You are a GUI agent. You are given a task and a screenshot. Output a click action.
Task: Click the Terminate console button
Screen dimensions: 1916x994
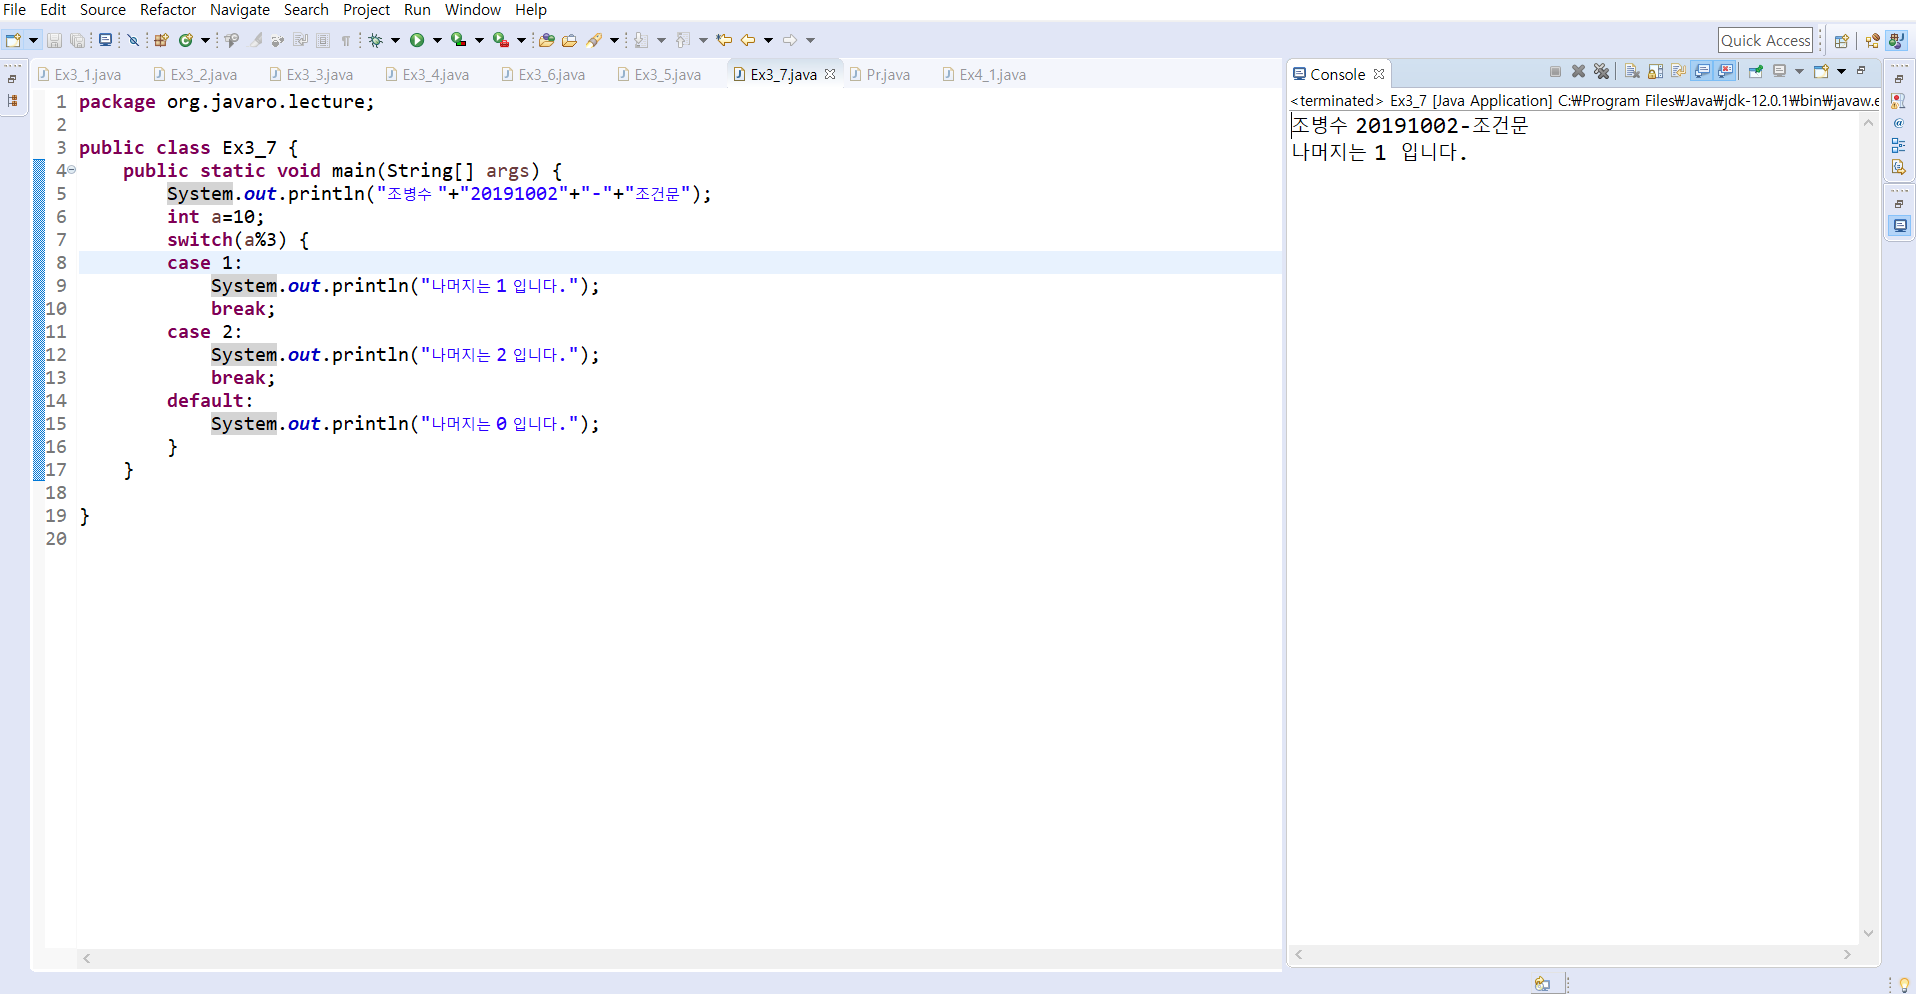1555,71
